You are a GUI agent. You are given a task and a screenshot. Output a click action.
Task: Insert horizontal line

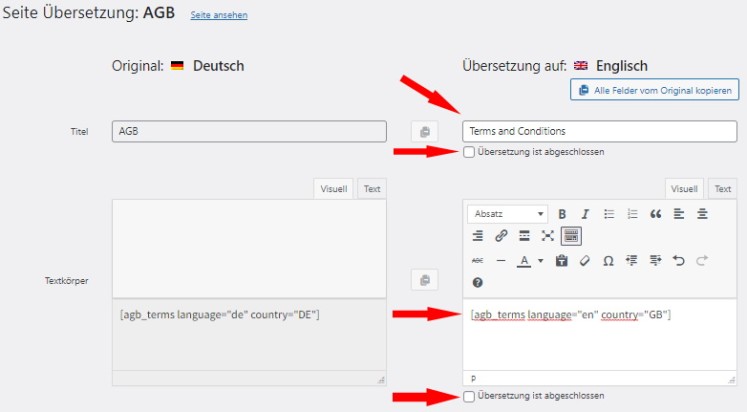(501, 261)
